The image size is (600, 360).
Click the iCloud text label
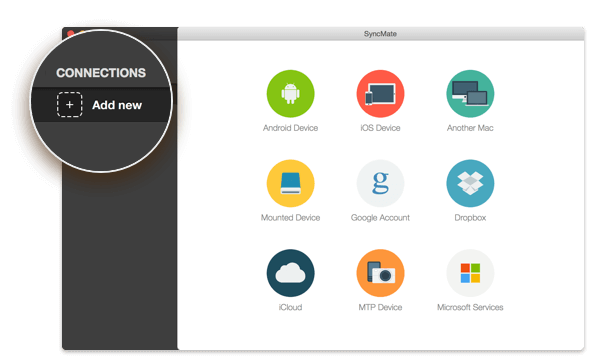click(290, 307)
